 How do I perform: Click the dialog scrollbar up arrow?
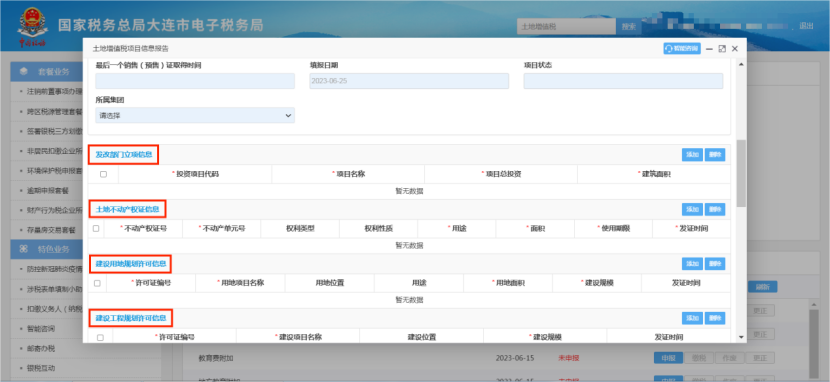click(x=741, y=64)
